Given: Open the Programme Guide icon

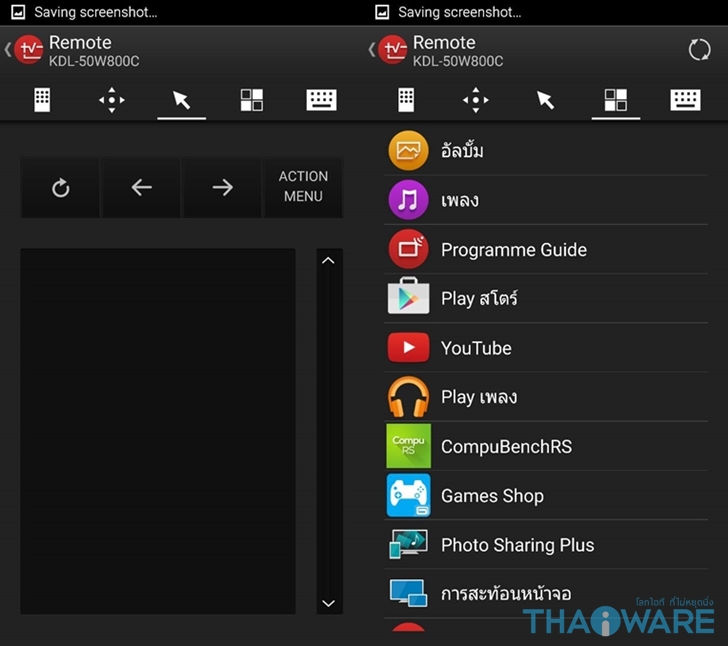Looking at the screenshot, I should click(408, 249).
